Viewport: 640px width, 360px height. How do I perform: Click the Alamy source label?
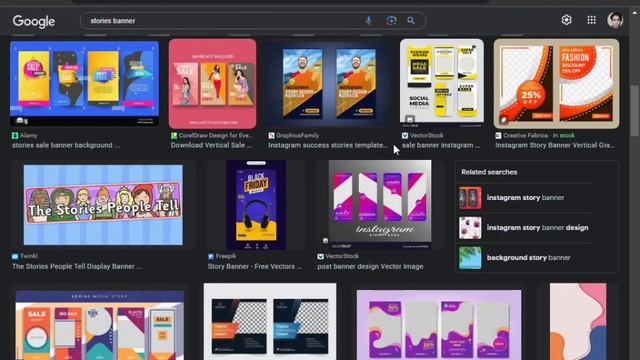28,135
